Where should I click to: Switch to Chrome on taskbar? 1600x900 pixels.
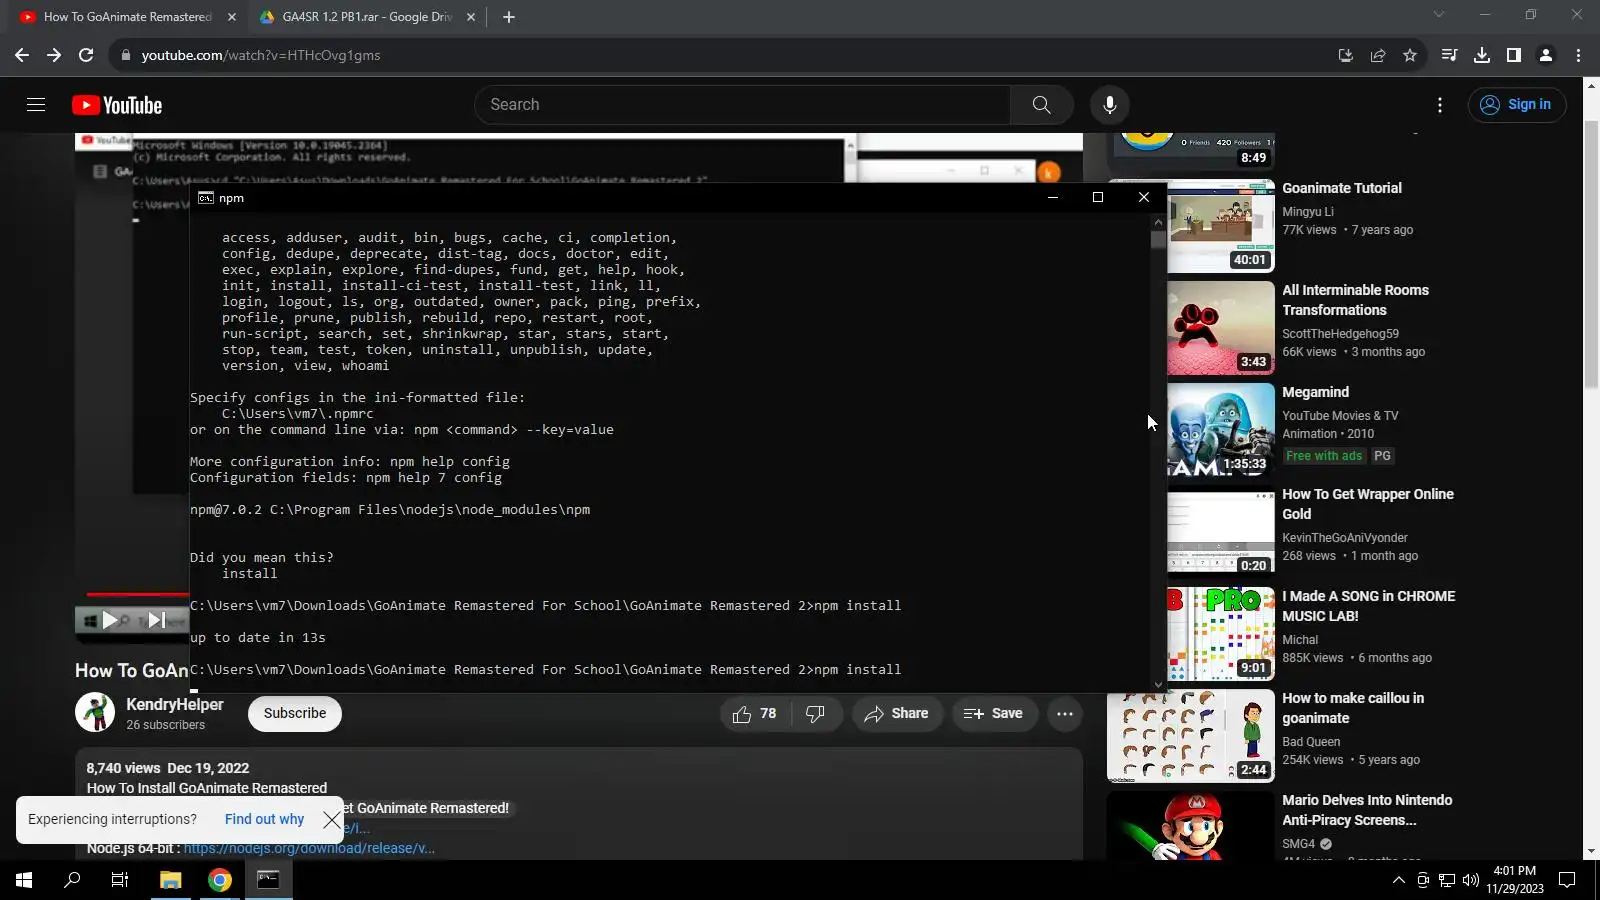pos(220,880)
